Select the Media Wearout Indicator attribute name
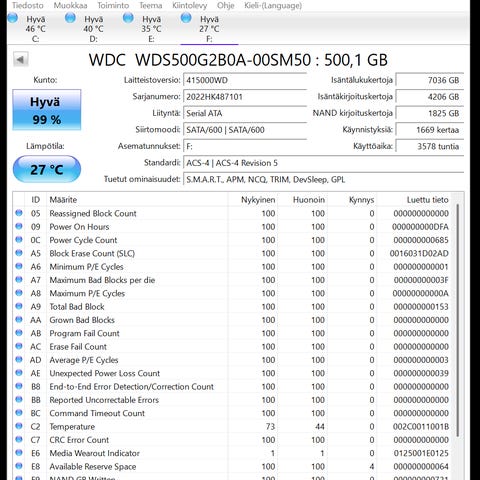This screenshot has height=480, width=480. point(95,453)
